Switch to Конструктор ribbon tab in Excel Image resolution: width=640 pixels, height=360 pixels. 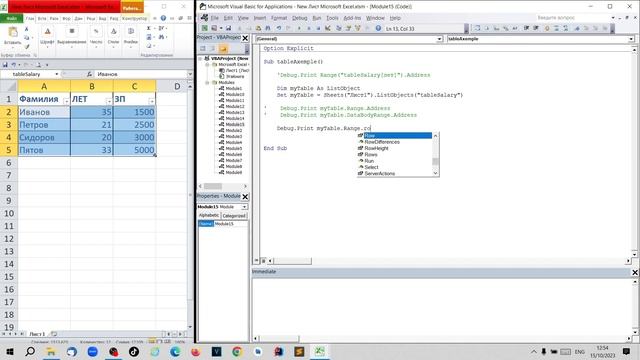pos(134,18)
